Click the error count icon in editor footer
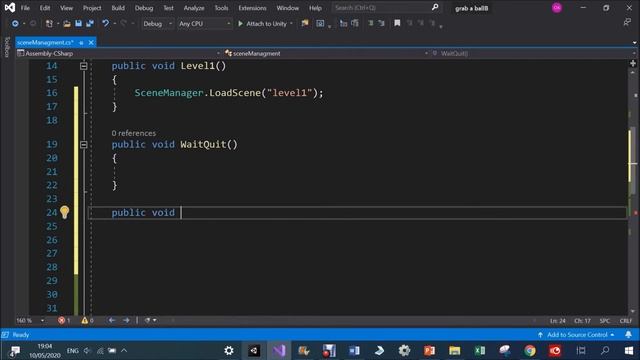 click(x=61, y=320)
